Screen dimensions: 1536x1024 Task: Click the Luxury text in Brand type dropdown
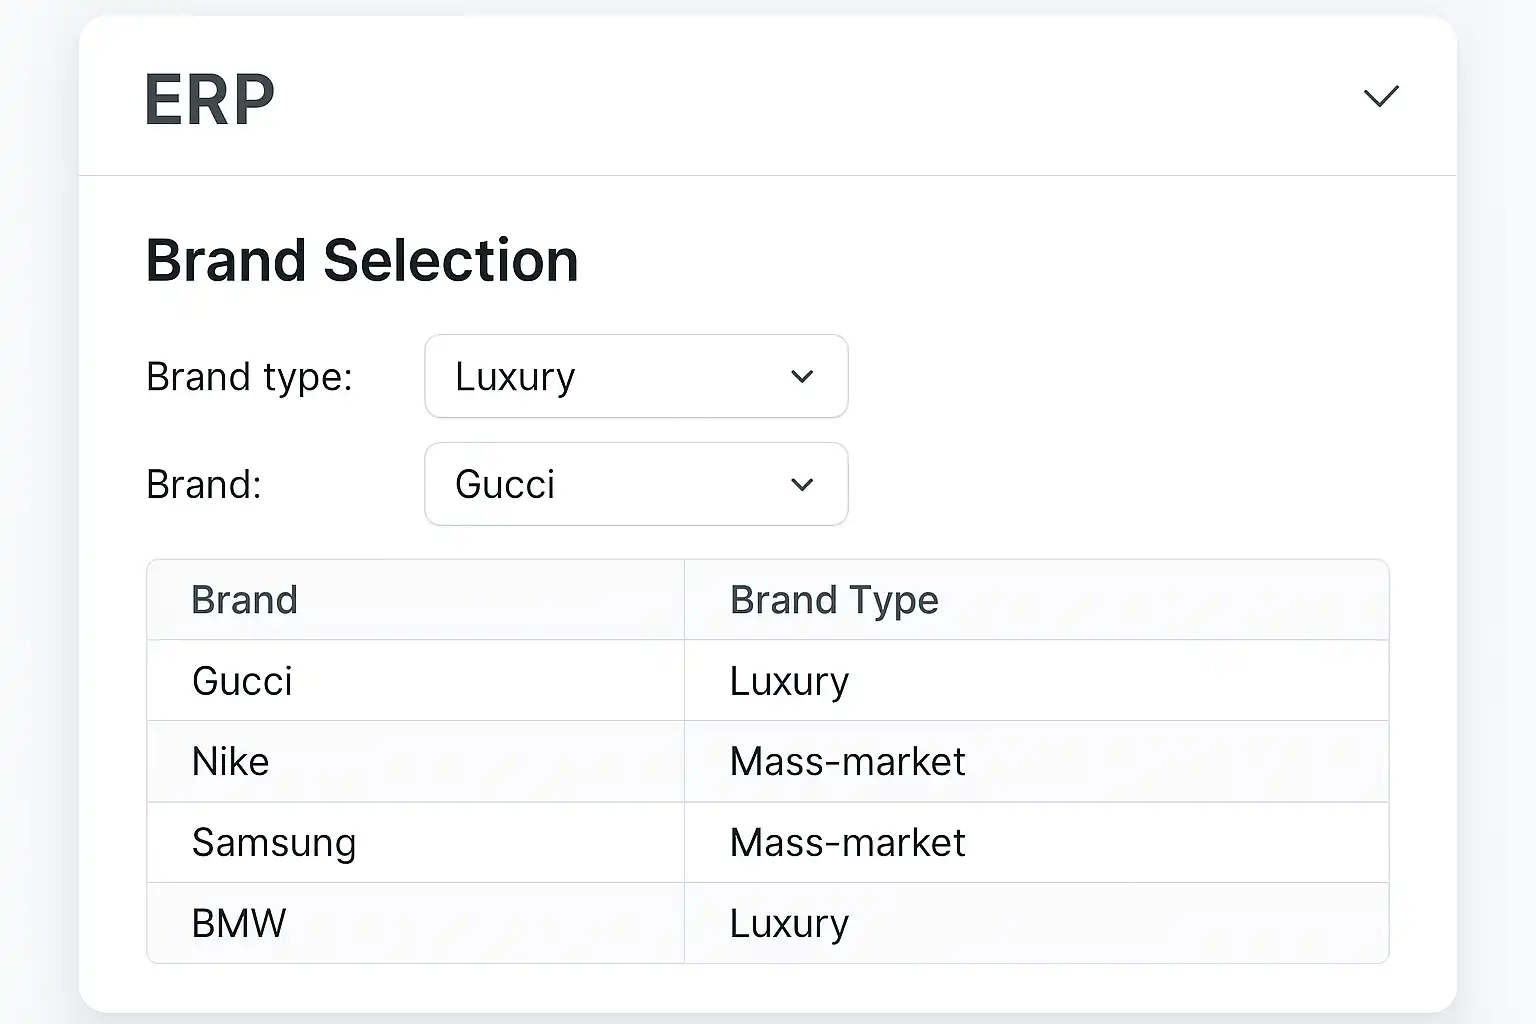[x=515, y=377]
